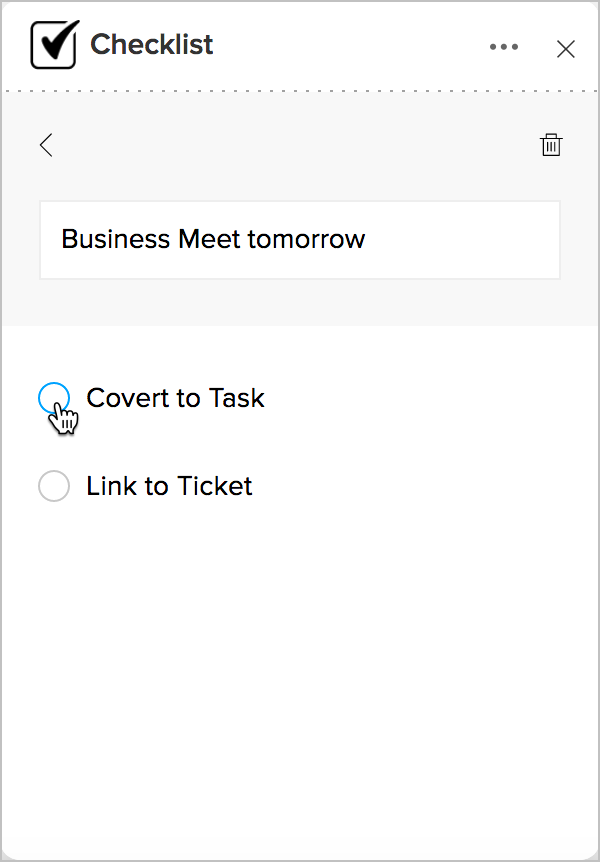Choose the Covert to Task option
This screenshot has height=862, width=600.
tap(53, 398)
